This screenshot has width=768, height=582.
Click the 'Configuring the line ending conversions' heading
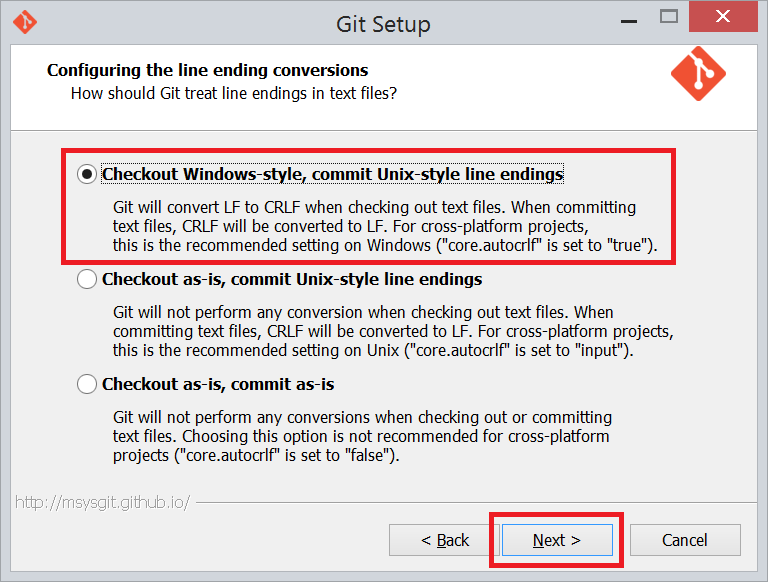[x=208, y=71]
